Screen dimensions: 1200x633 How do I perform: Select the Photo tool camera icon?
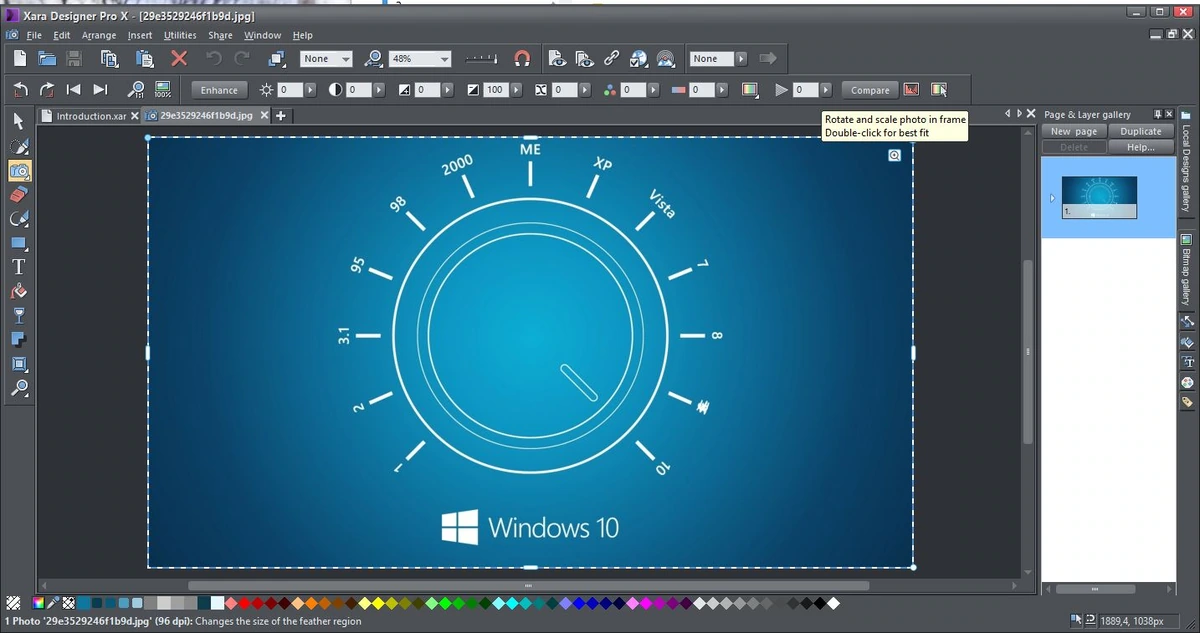pyautogui.click(x=19, y=170)
